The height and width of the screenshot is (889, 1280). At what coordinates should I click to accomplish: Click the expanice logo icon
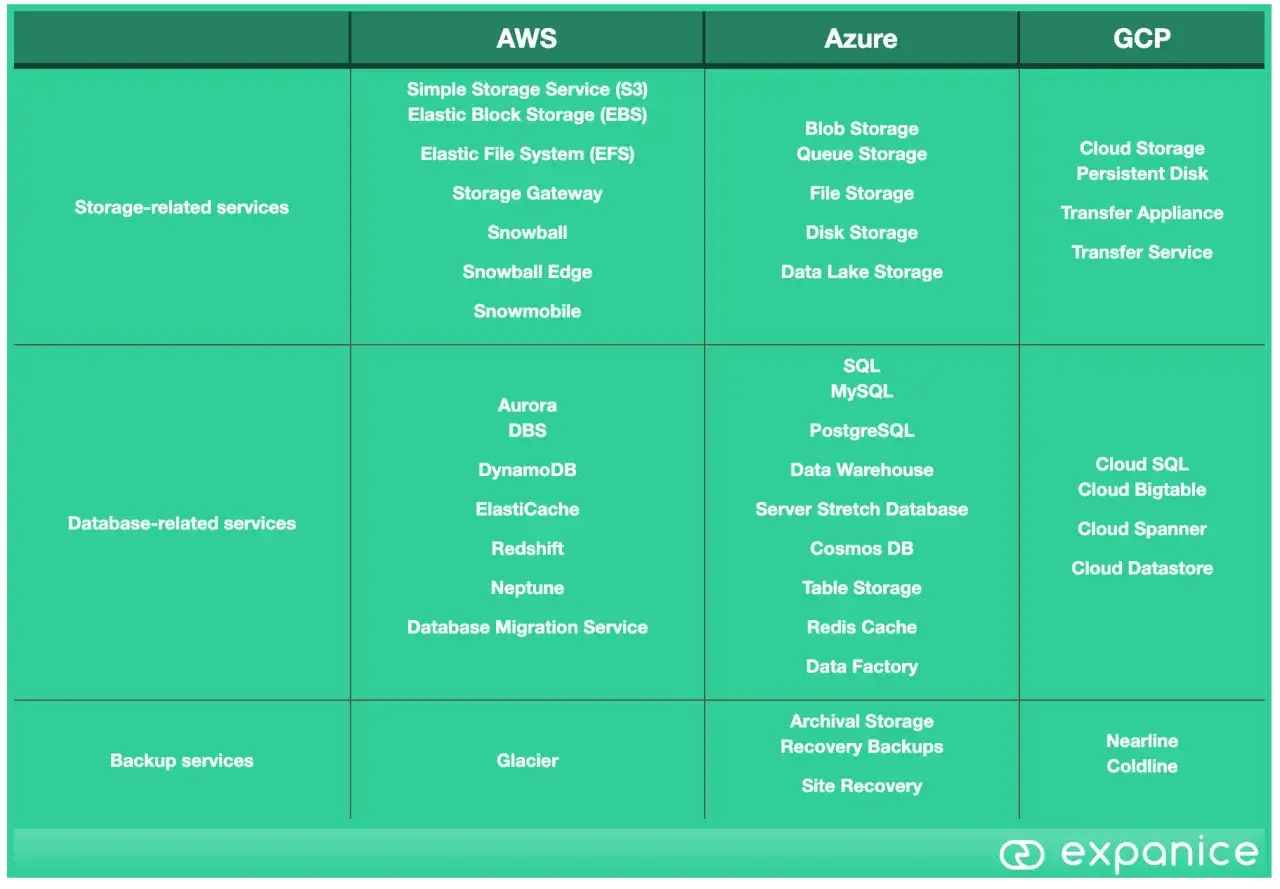coord(1021,854)
